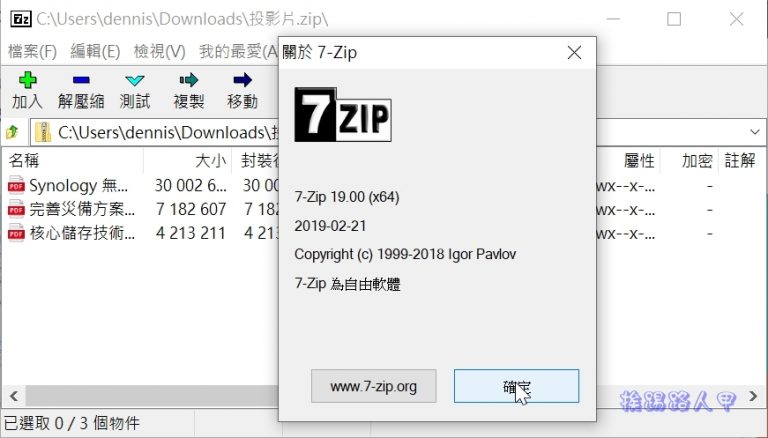Close the 關於 7-Zip dialog

[x=574, y=53]
